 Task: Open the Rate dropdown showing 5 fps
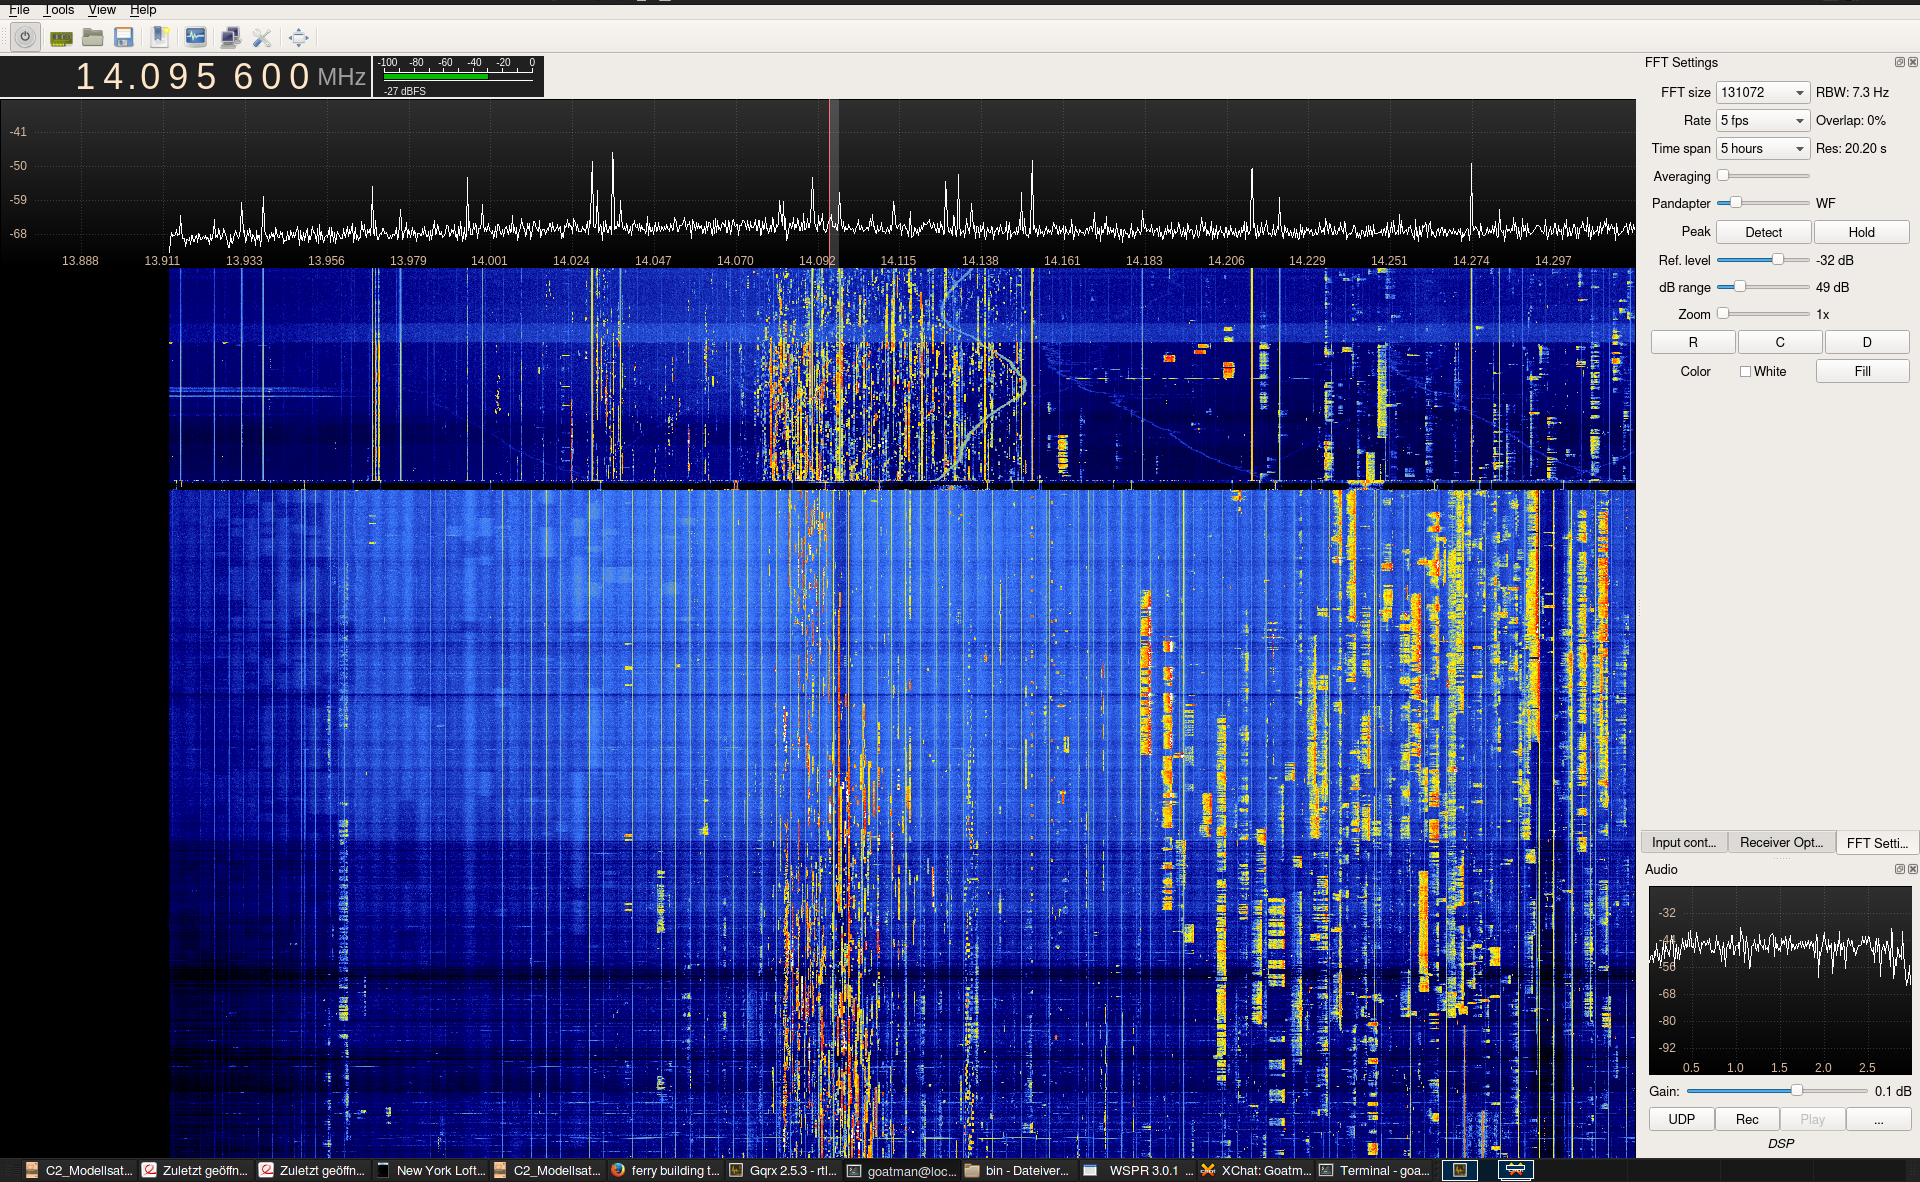pos(1763,120)
